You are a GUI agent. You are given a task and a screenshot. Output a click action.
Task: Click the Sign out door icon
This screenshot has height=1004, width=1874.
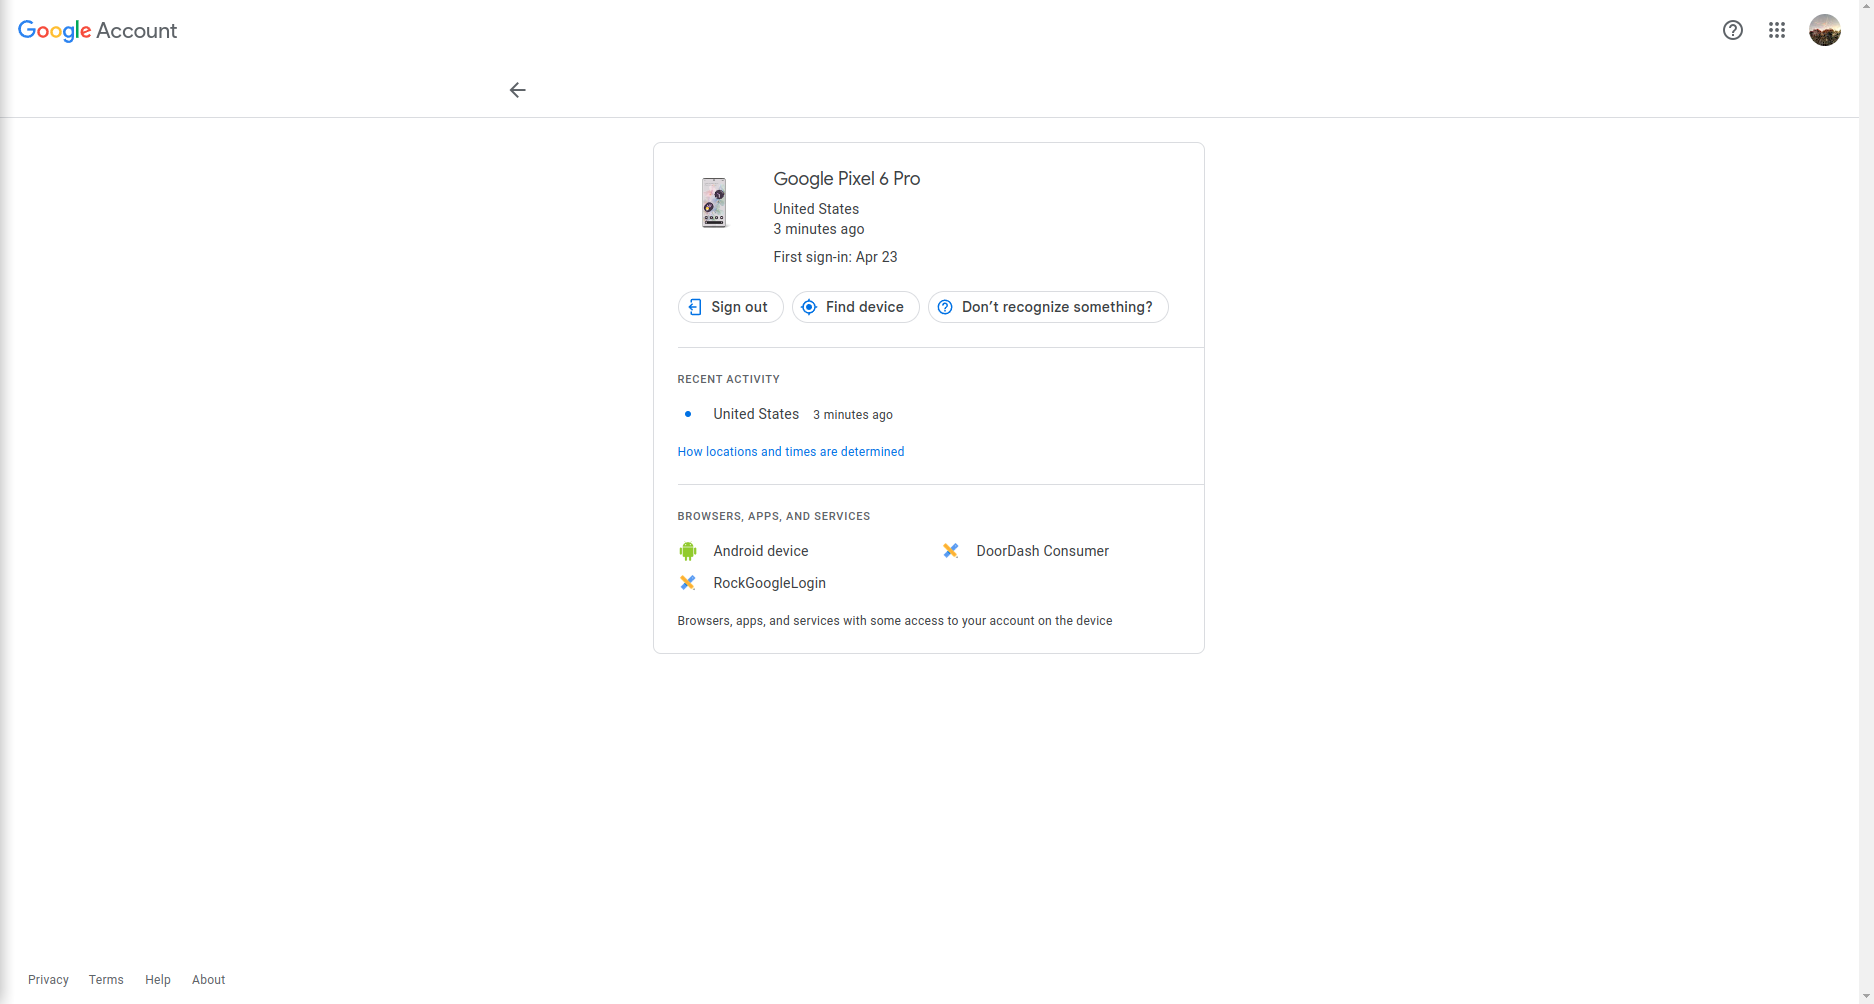coord(696,307)
